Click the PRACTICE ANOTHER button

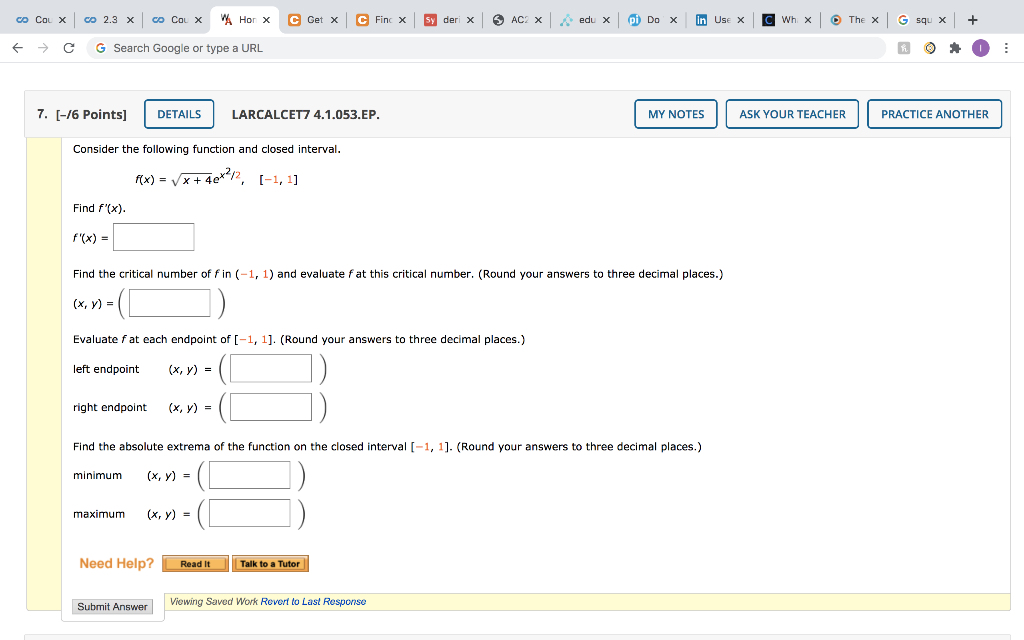point(934,114)
